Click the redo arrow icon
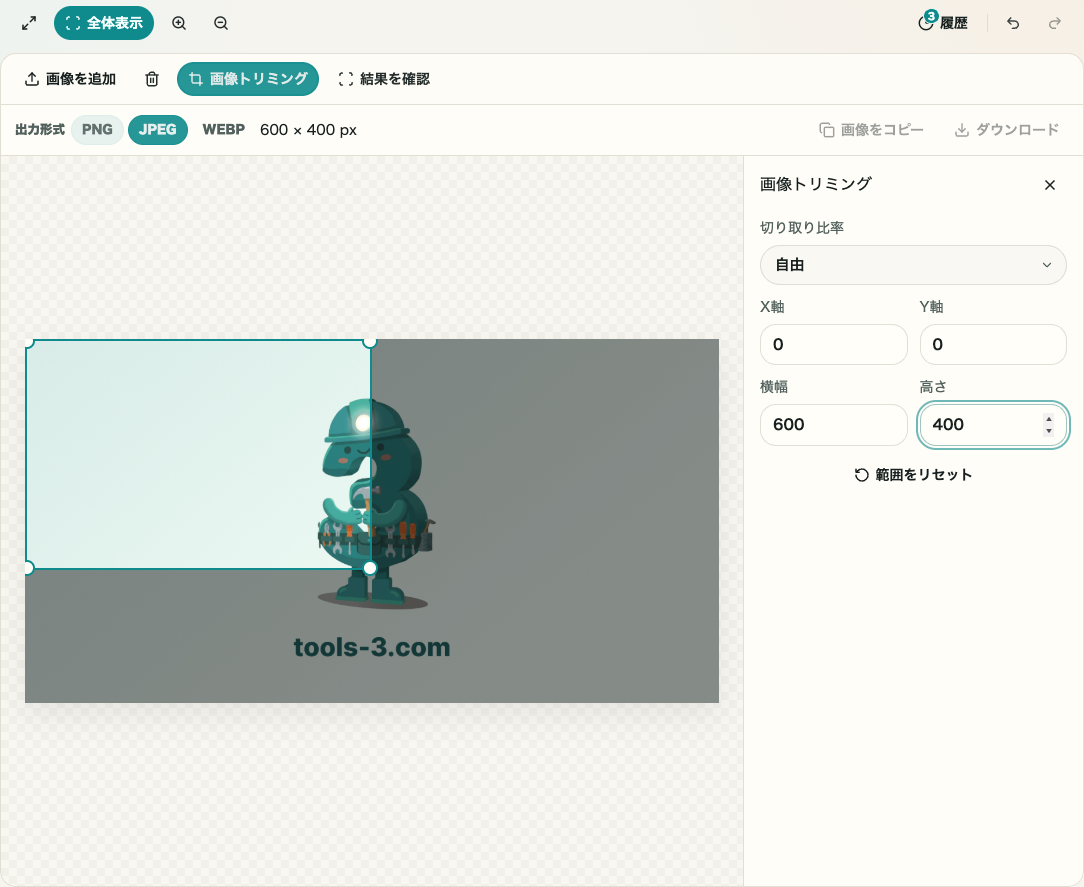1084x887 pixels. pyautogui.click(x=1054, y=24)
